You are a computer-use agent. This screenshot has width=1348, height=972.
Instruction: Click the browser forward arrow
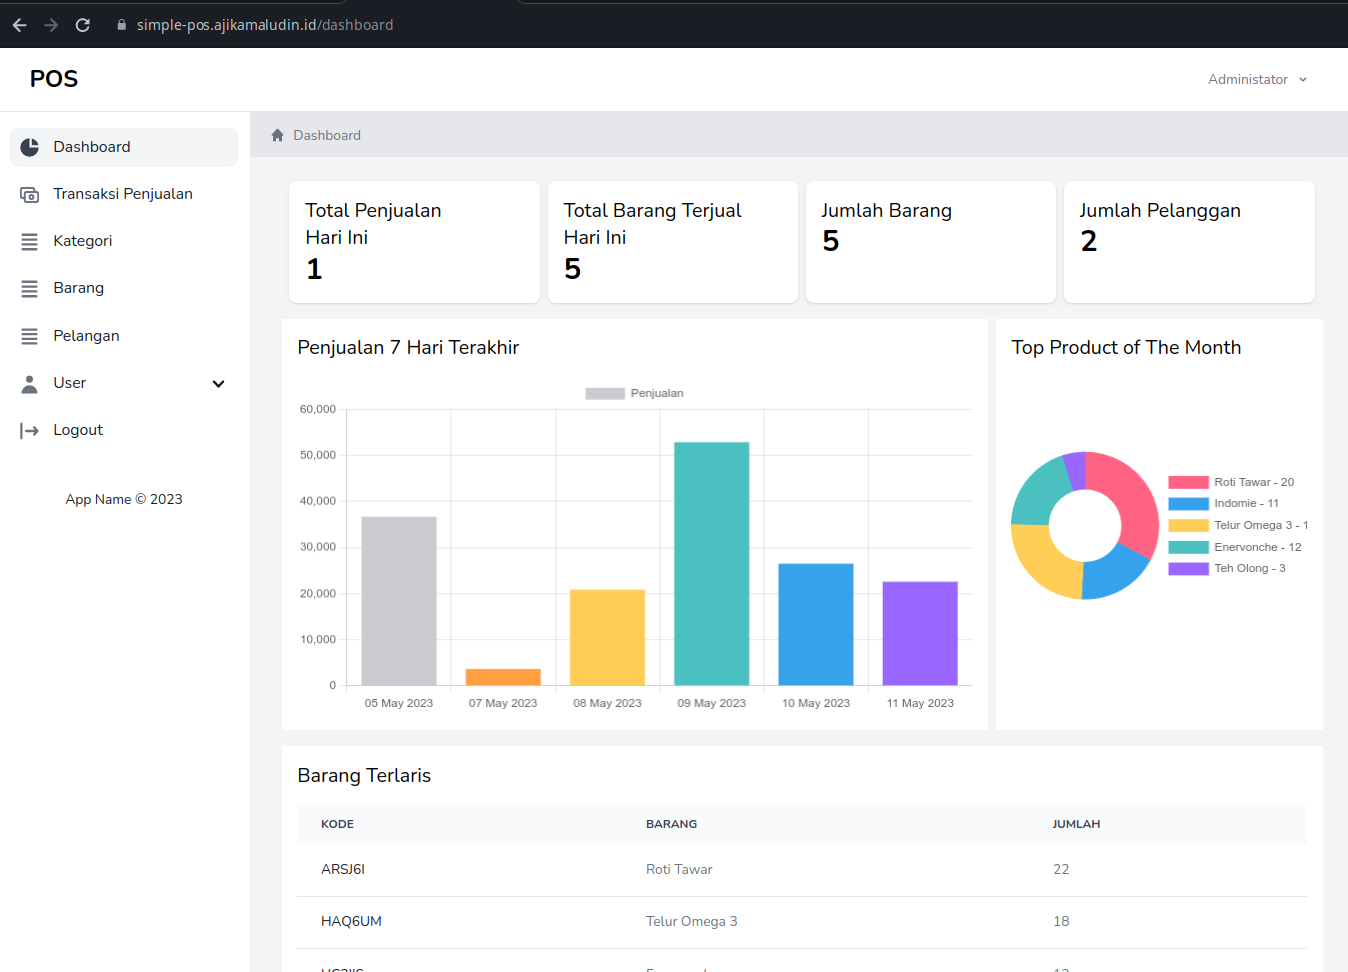51,25
